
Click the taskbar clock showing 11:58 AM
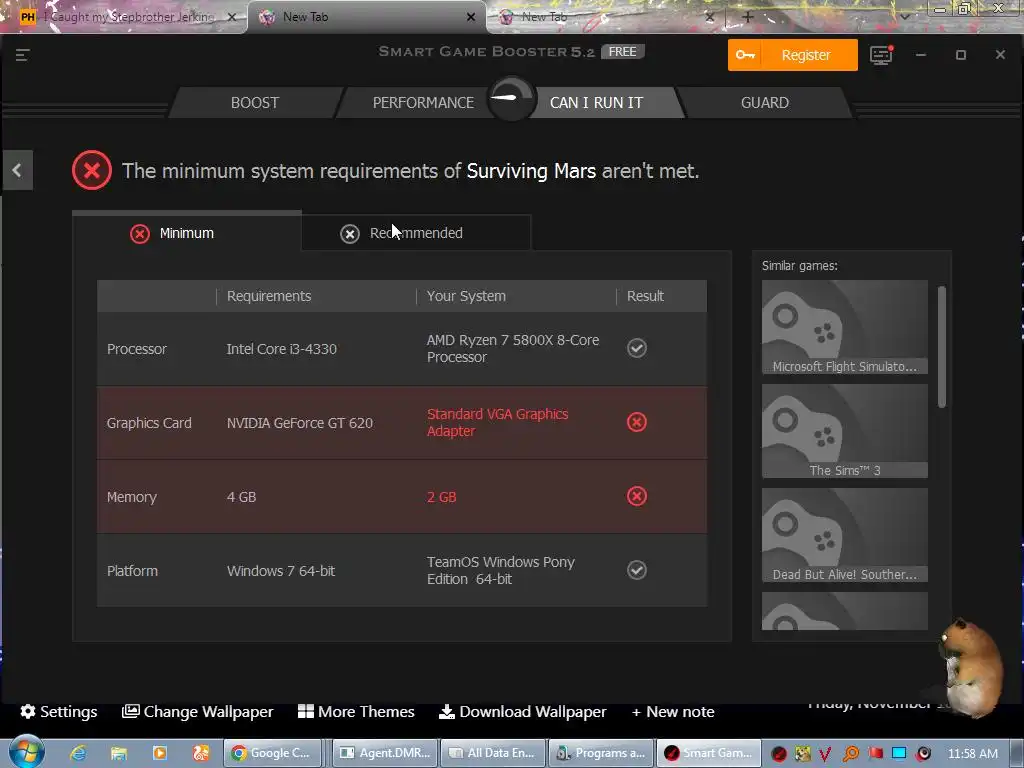tap(972, 754)
